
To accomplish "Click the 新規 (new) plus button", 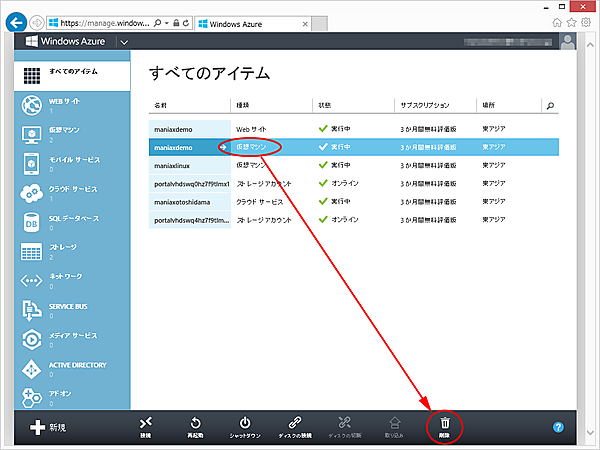I will pyautogui.click(x=40, y=427).
